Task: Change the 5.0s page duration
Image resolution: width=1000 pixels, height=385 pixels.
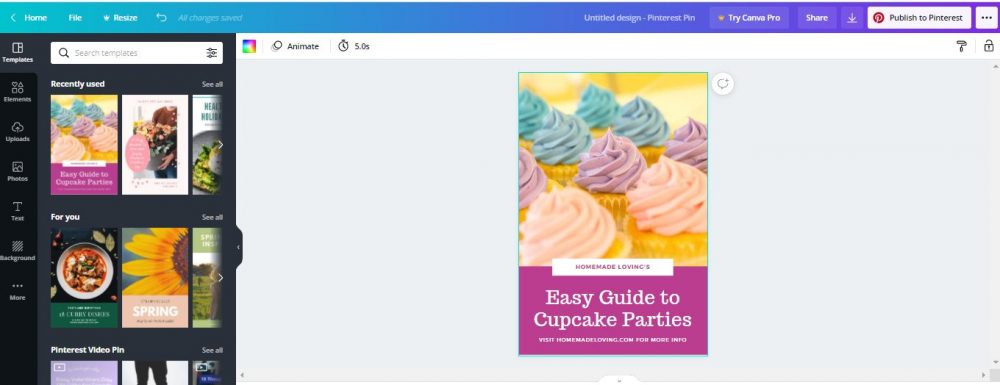Action: click(x=354, y=46)
